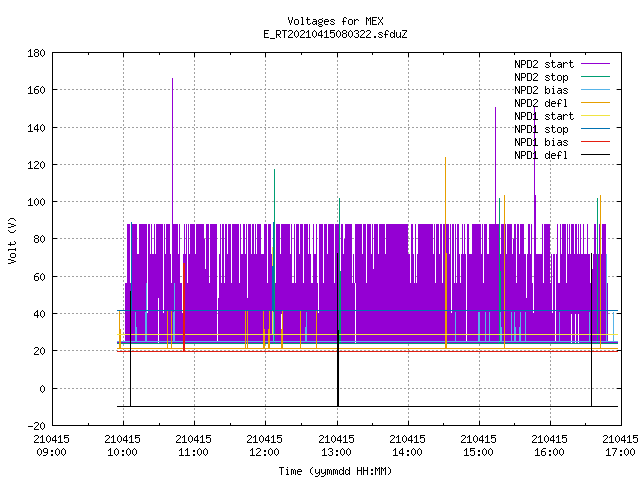Click the Volt (V) y-axis label
Screen dimensions: 640x480
pyautogui.click(x=12, y=241)
